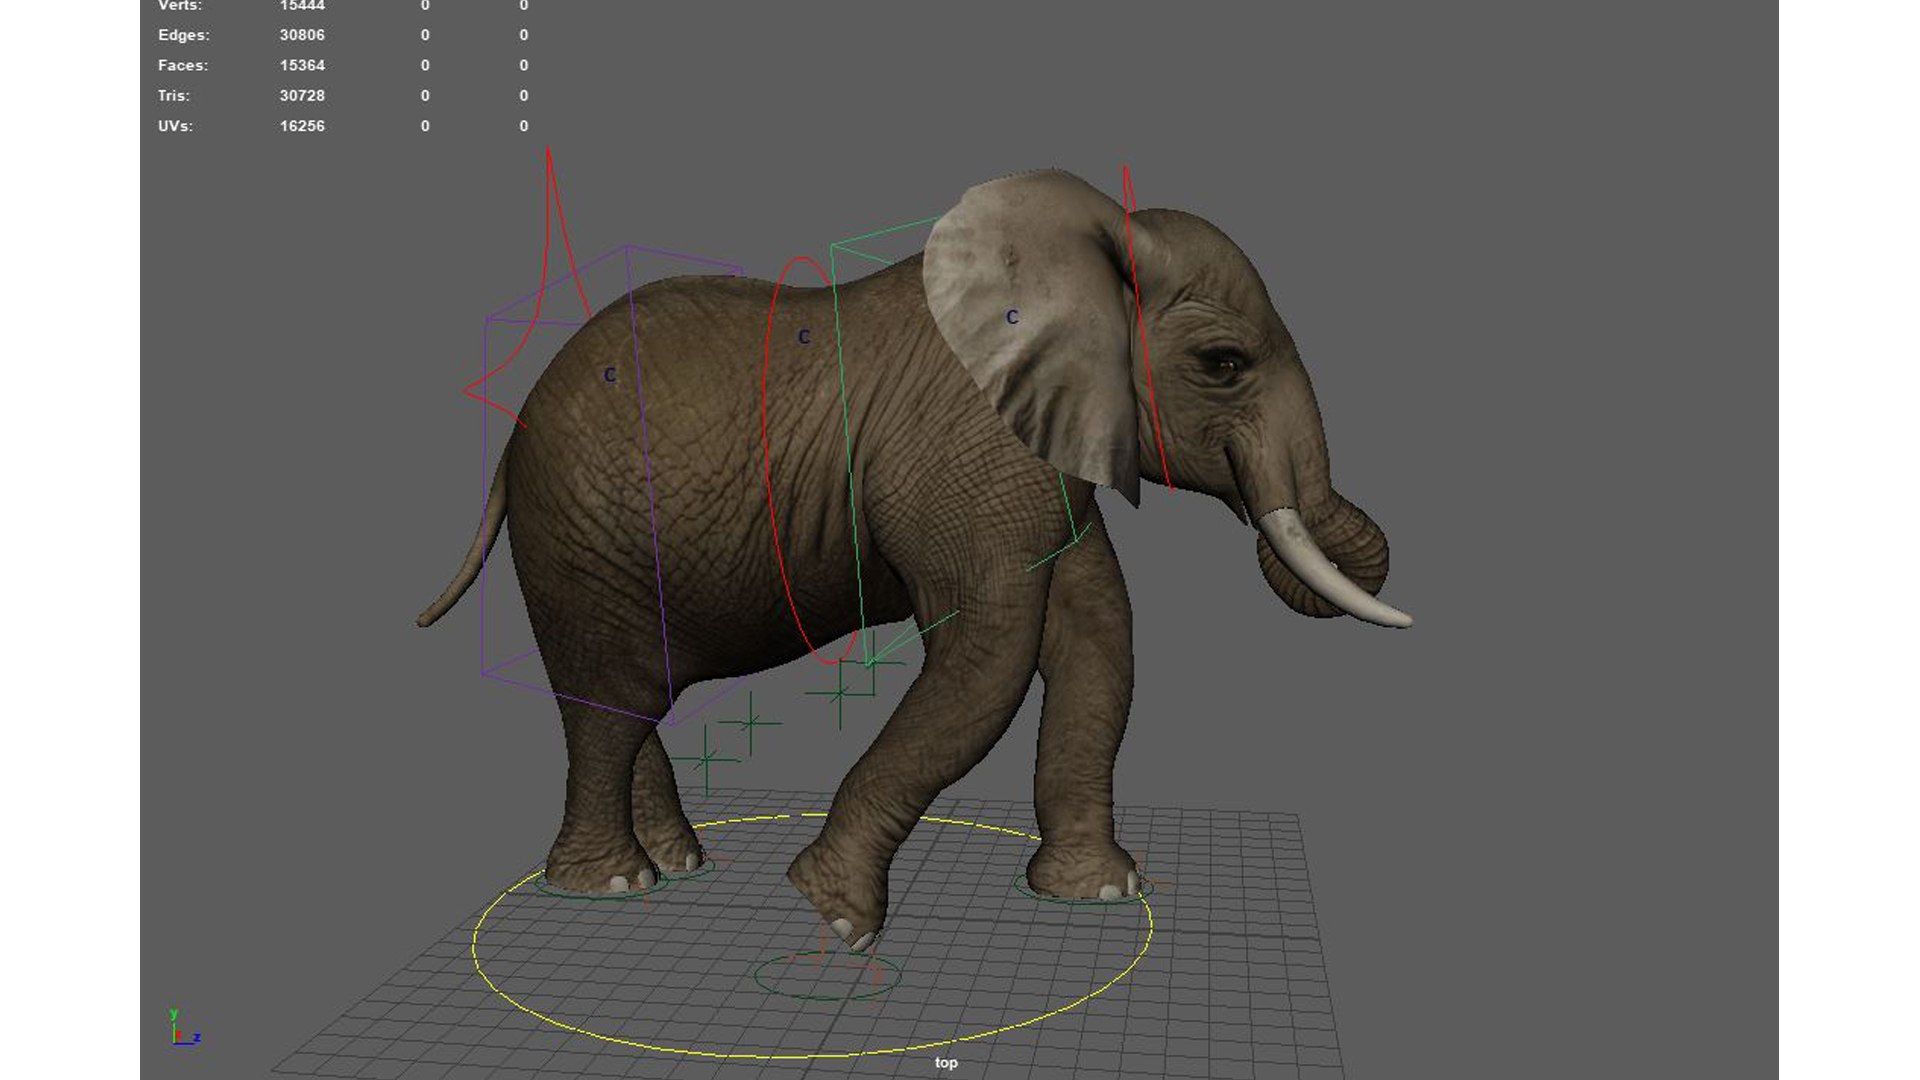The height and width of the screenshot is (1080, 1920).
Task: Click the 'Faces:' label
Action: [x=183, y=65]
